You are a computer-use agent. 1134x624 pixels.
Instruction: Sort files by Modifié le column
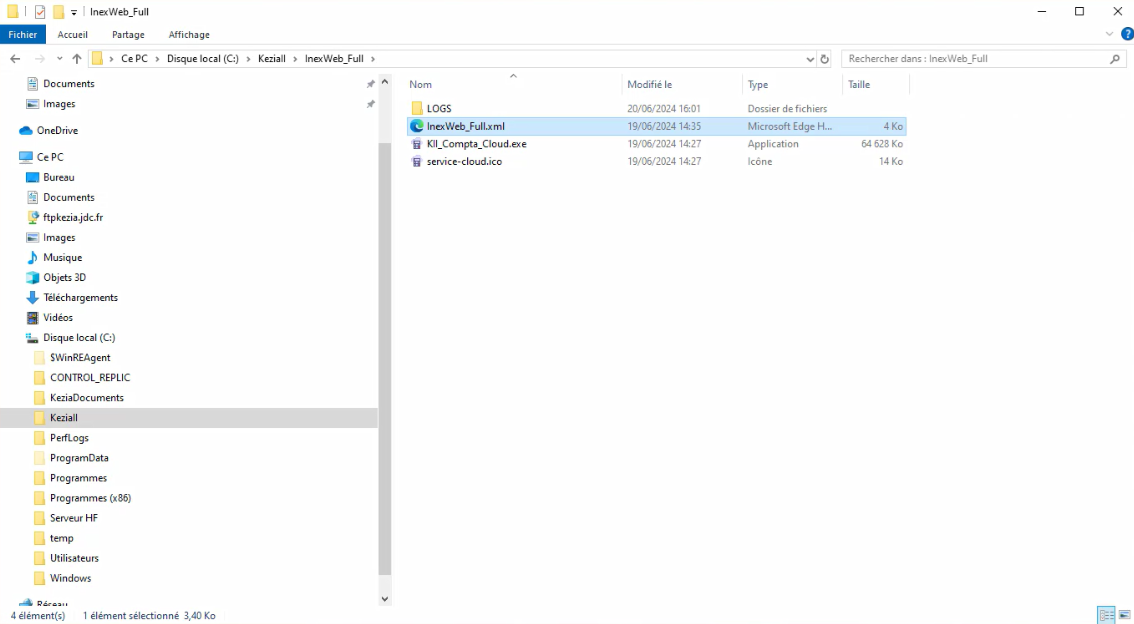[x=650, y=85]
